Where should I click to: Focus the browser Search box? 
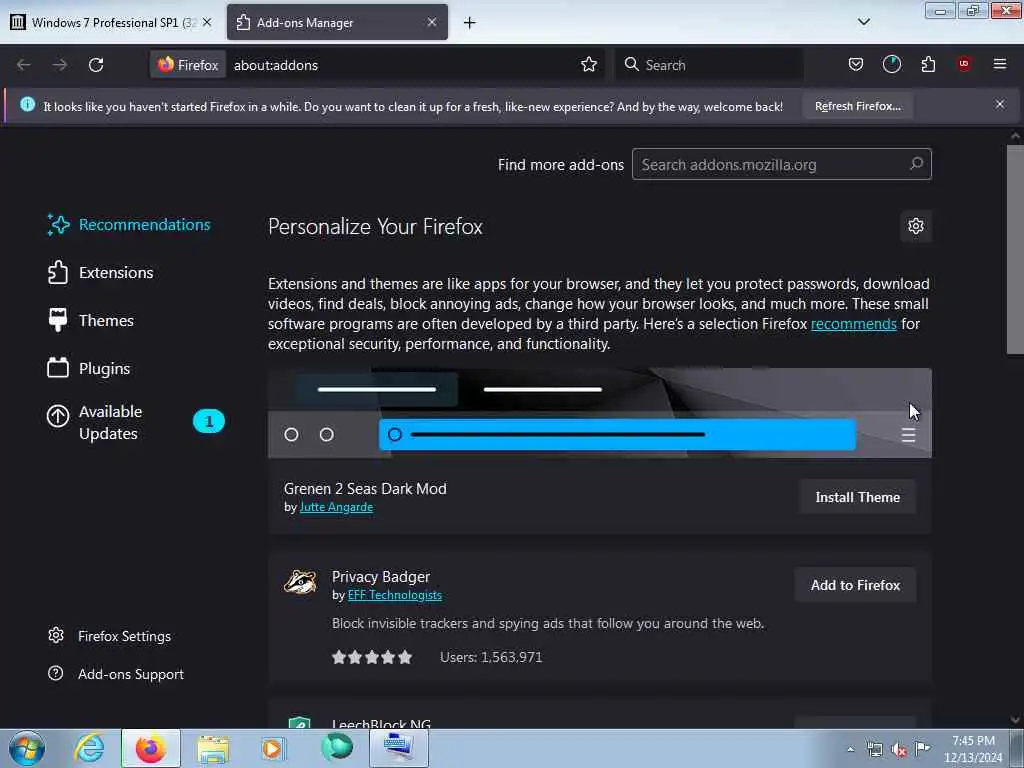(709, 65)
